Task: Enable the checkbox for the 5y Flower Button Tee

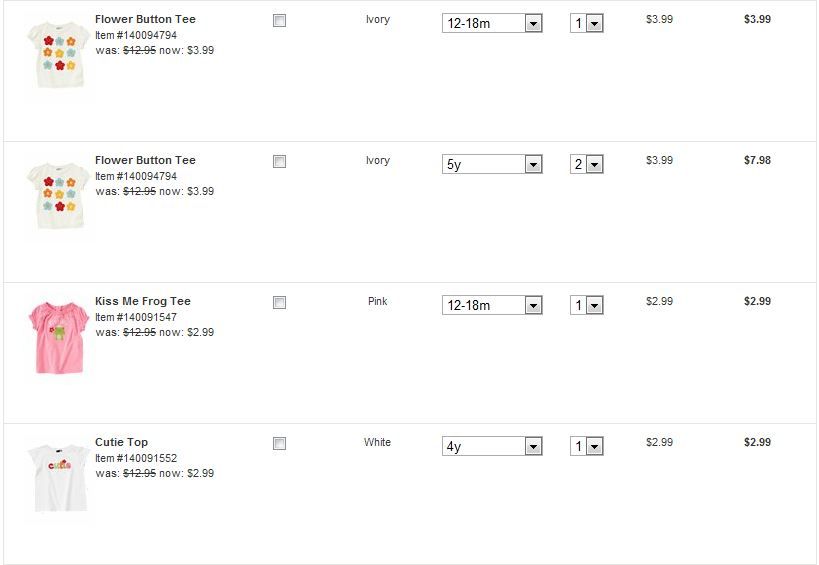Action: click(x=280, y=161)
